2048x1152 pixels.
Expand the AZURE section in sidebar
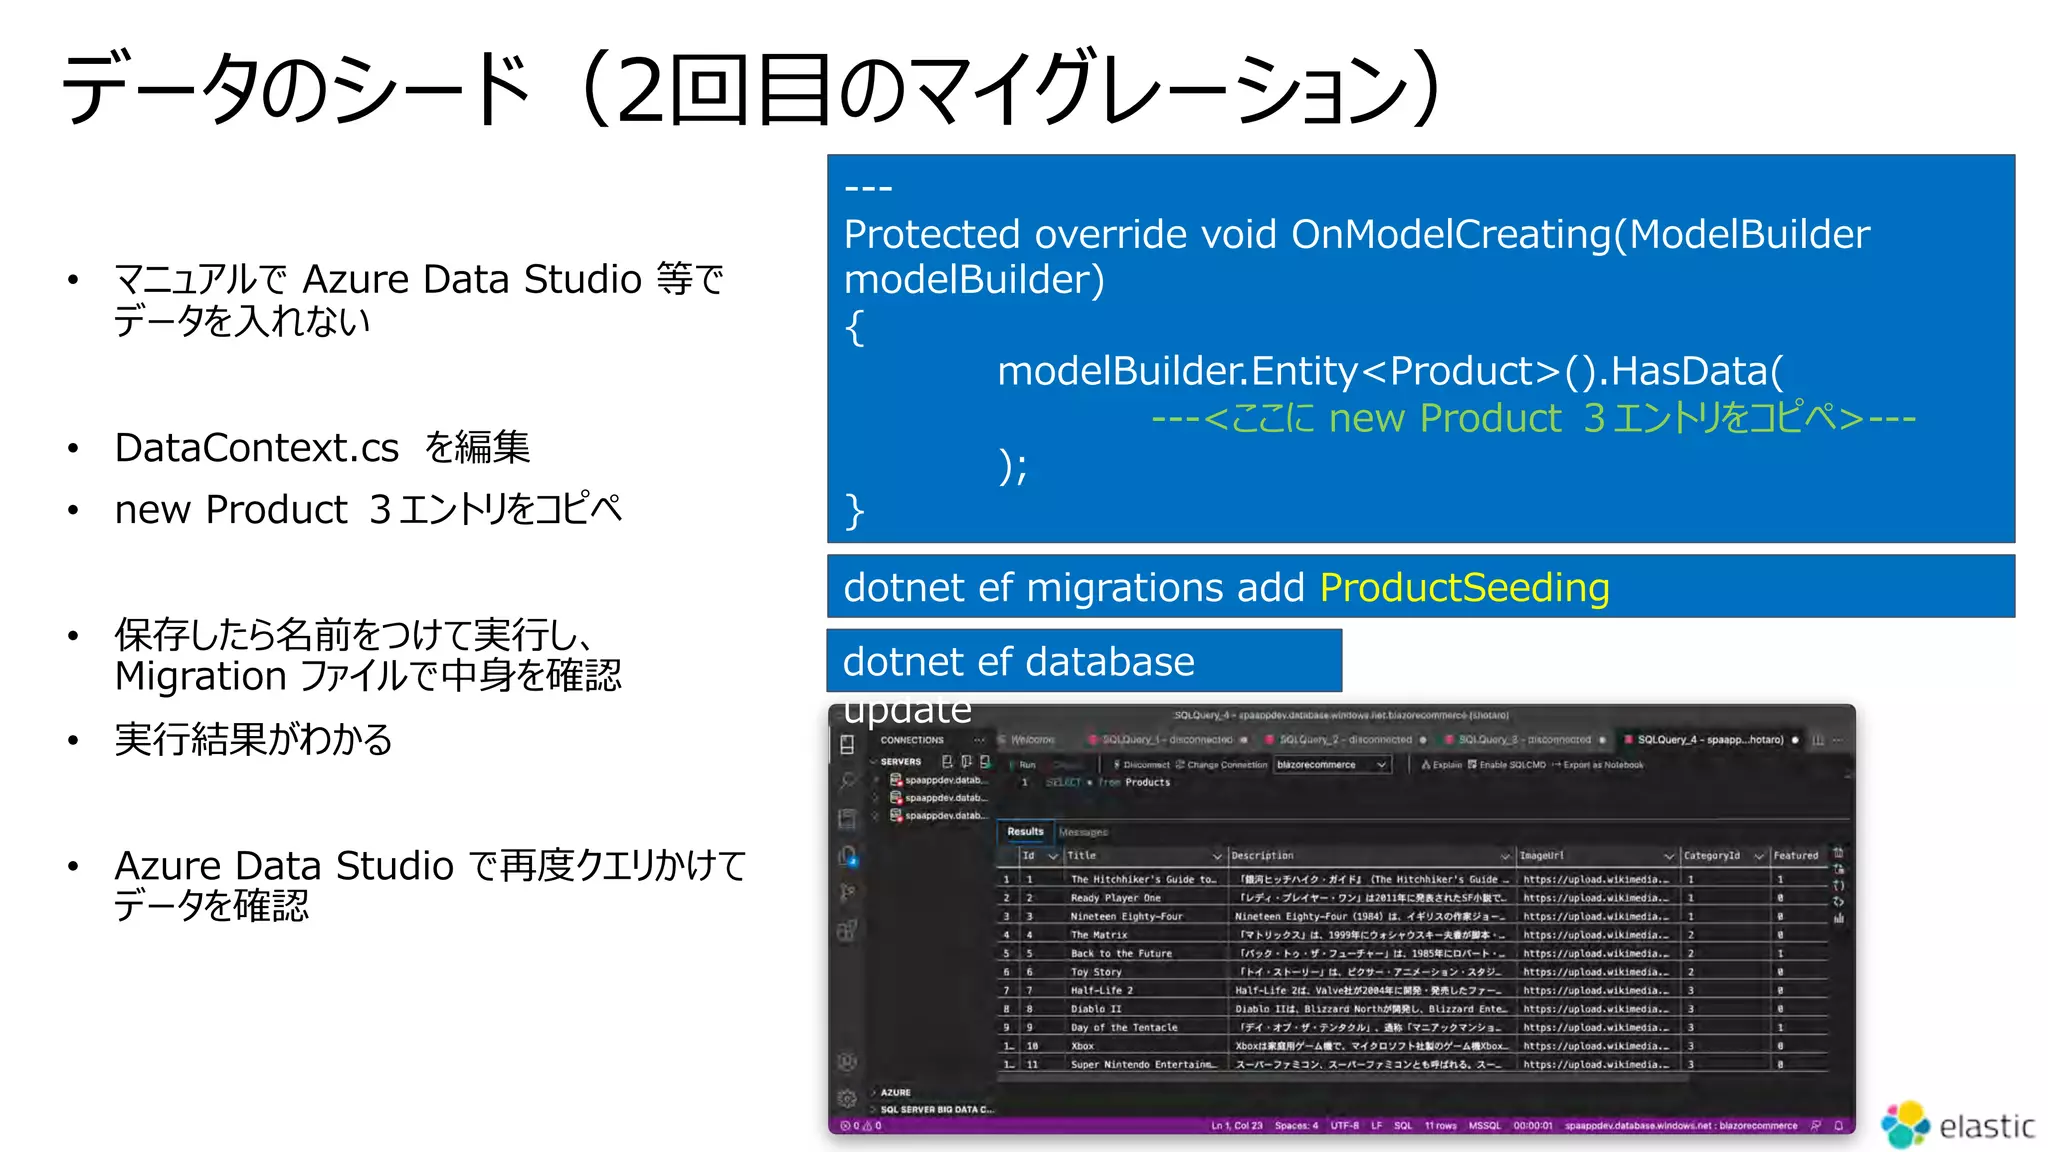891,1092
